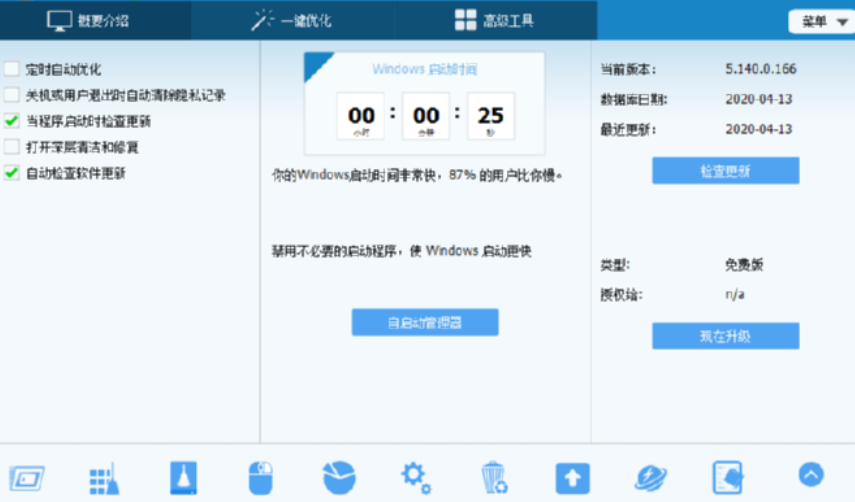The width and height of the screenshot is (855, 502).
Task: Click the seconds value 25
Action: (x=491, y=116)
